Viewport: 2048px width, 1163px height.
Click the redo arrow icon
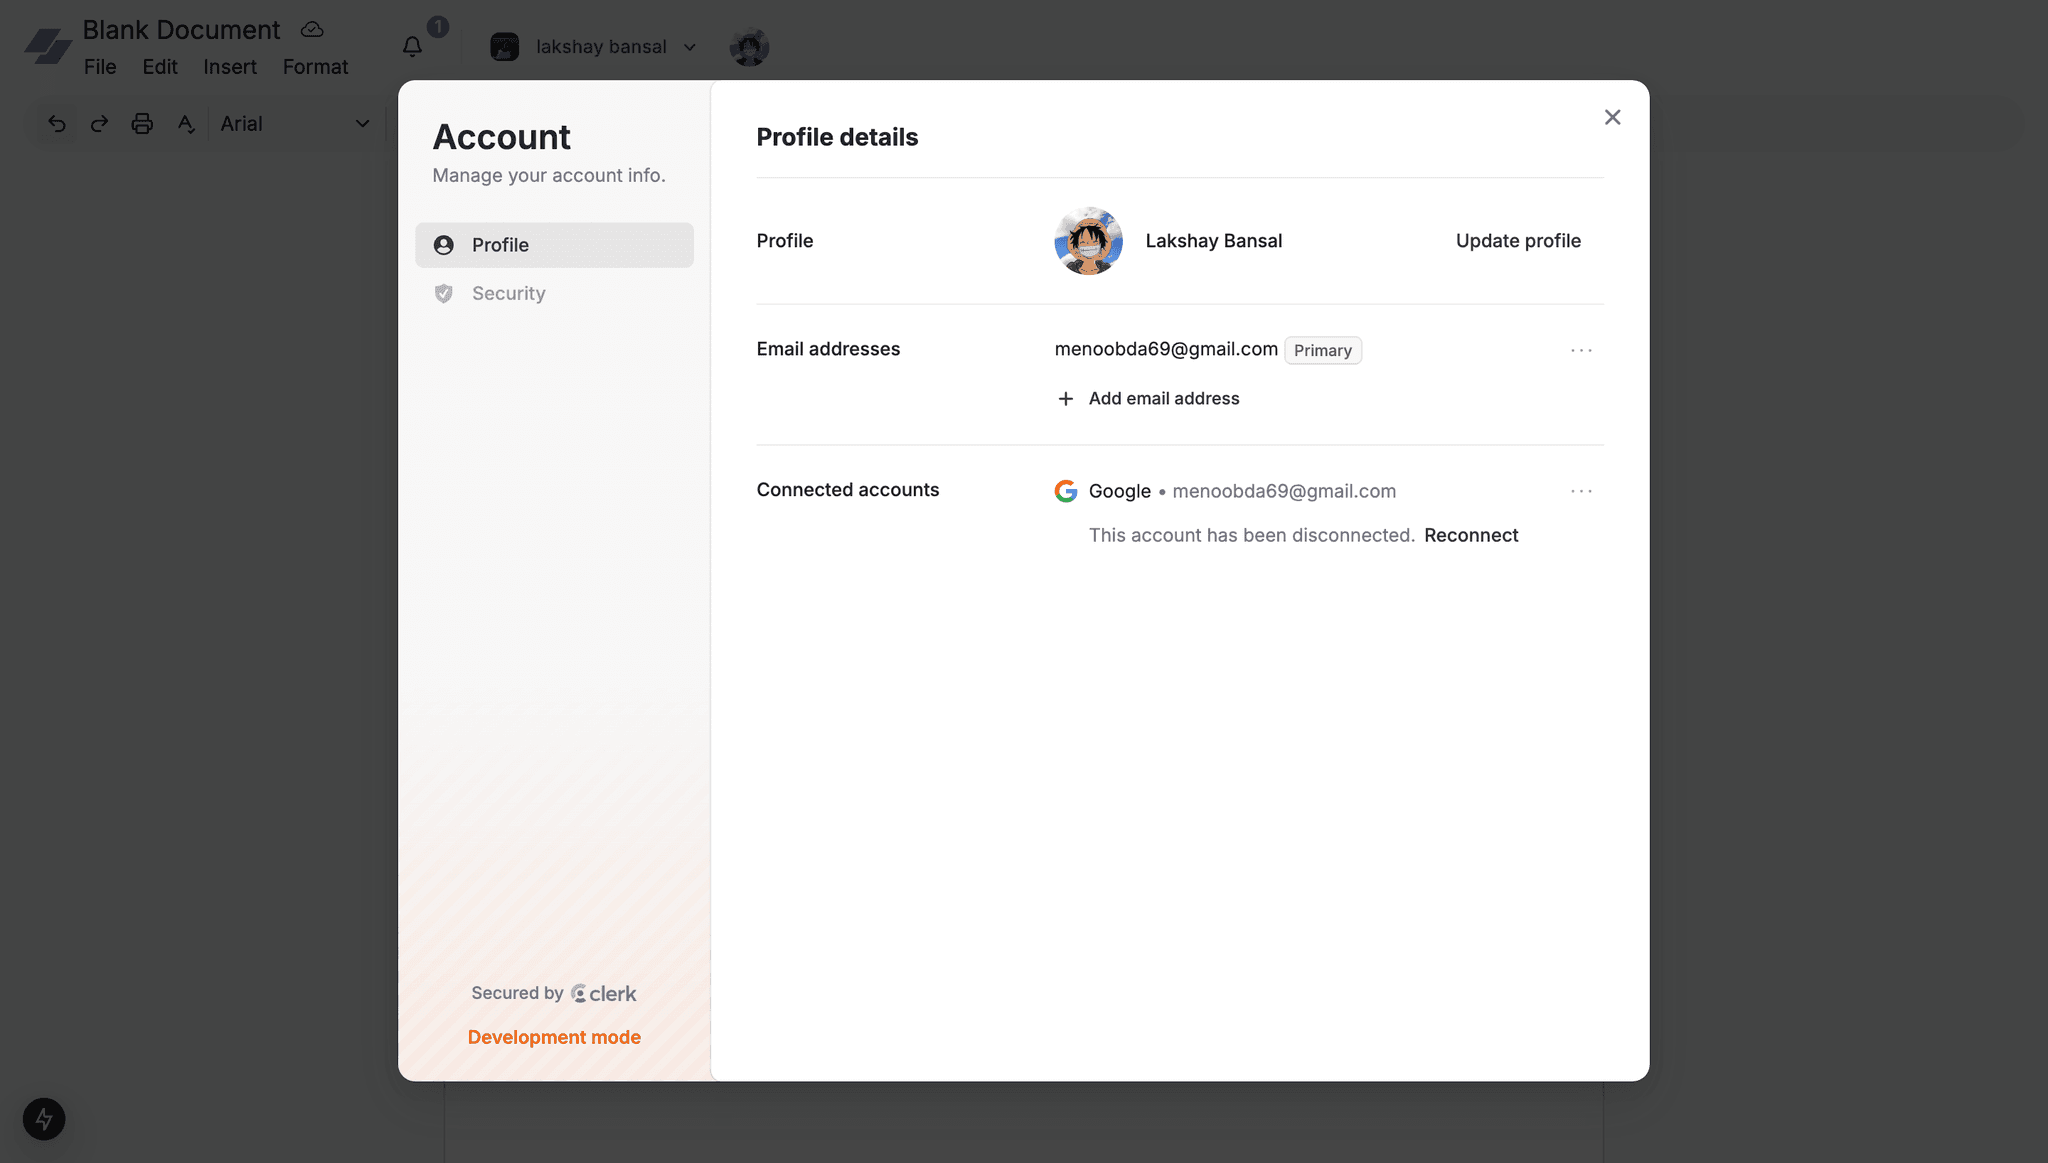99,124
